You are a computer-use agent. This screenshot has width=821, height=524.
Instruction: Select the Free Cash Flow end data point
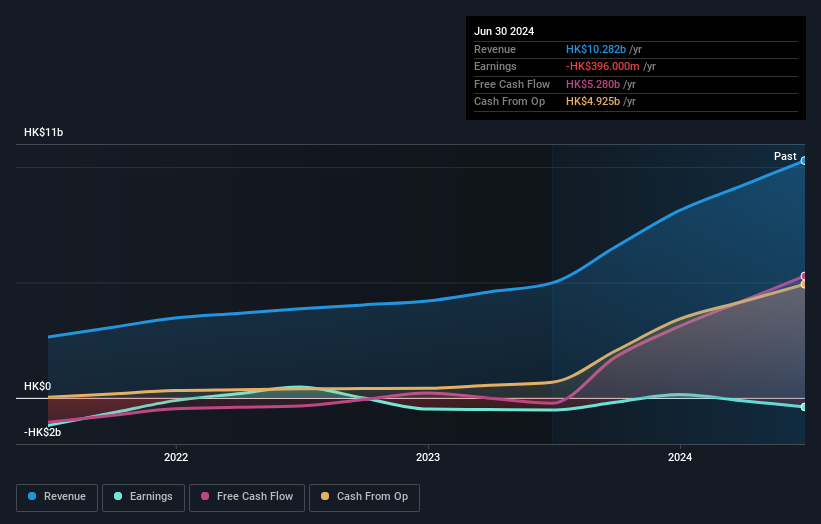point(803,276)
